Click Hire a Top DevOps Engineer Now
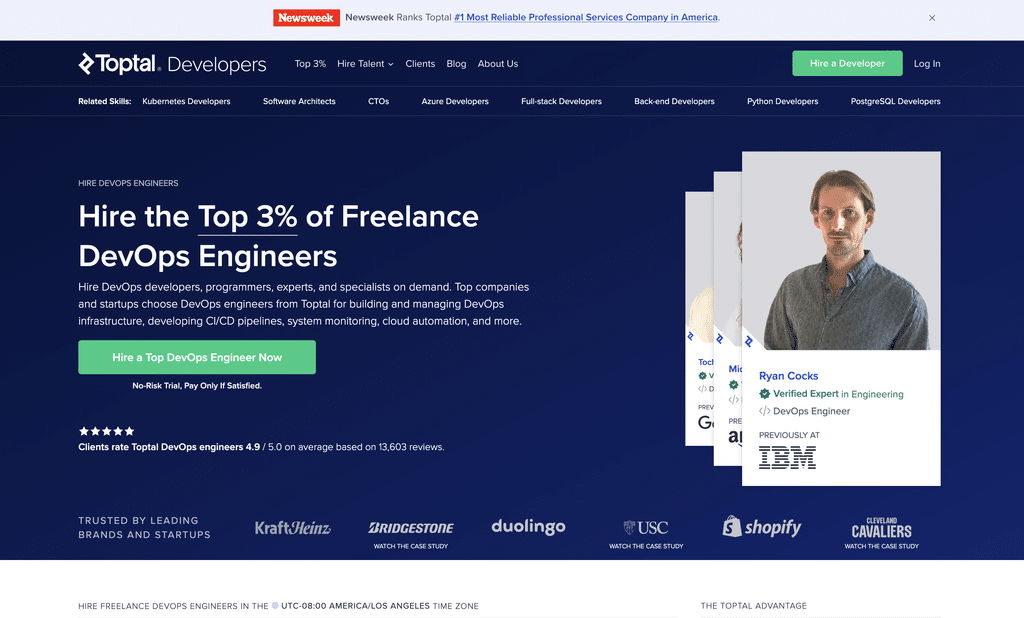This screenshot has height=618, width=1024. click(x=197, y=357)
